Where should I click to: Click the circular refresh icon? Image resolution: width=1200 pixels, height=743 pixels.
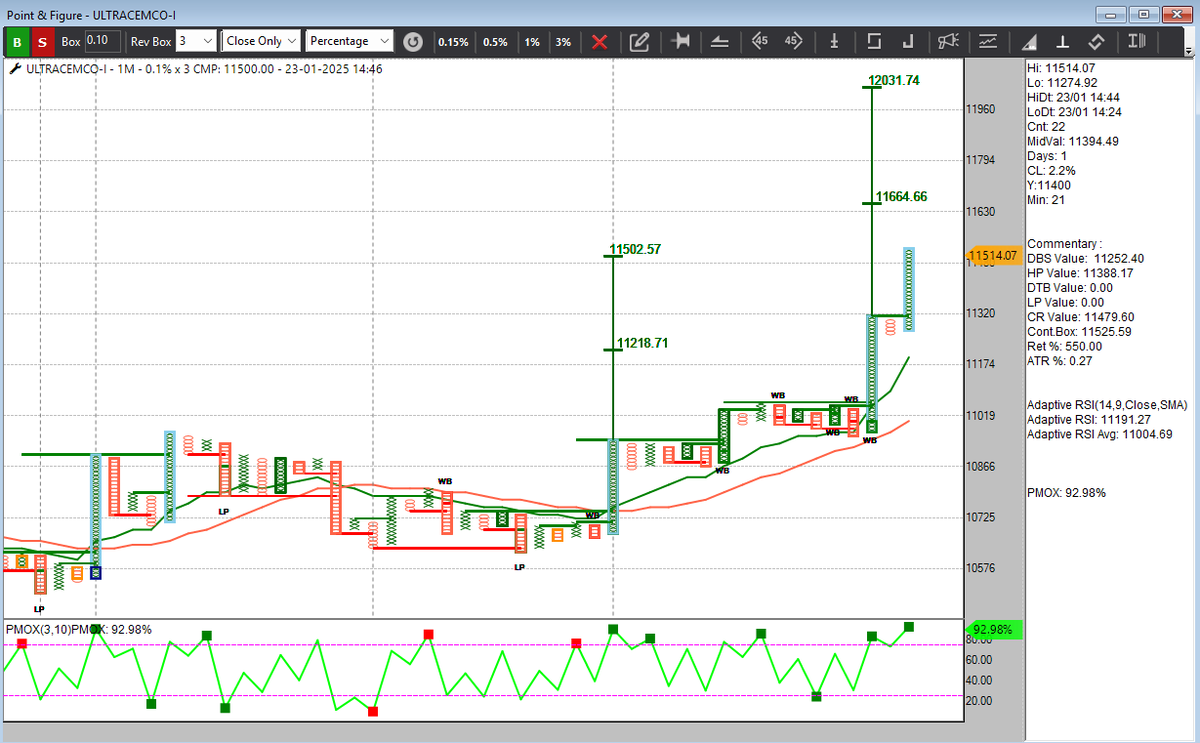[x=412, y=42]
